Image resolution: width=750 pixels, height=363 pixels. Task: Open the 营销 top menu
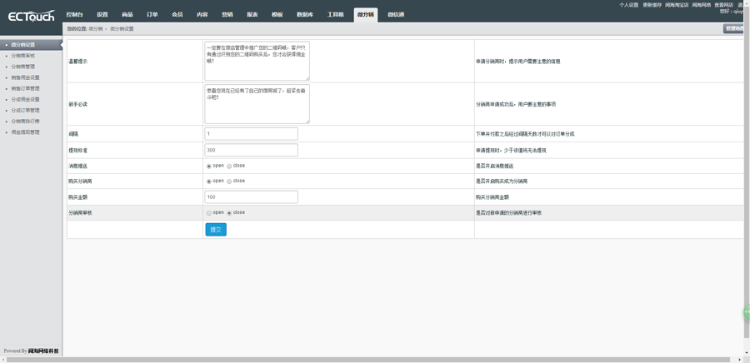point(227,15)
